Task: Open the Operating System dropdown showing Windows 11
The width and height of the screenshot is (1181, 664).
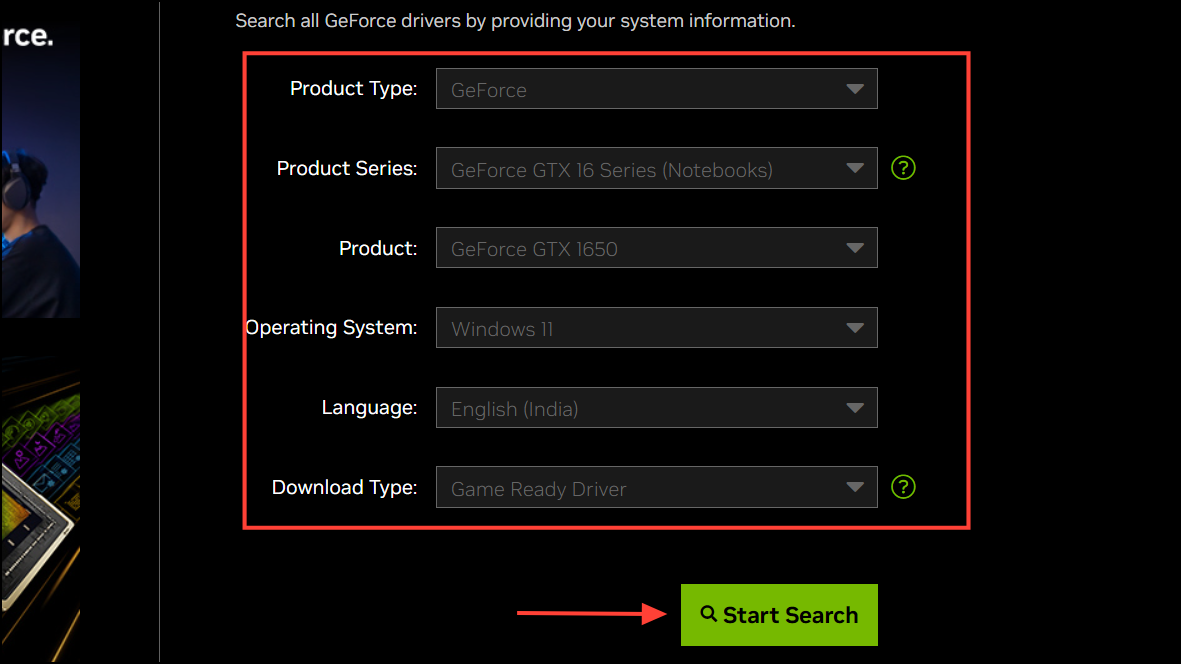Action: point(656,328)
